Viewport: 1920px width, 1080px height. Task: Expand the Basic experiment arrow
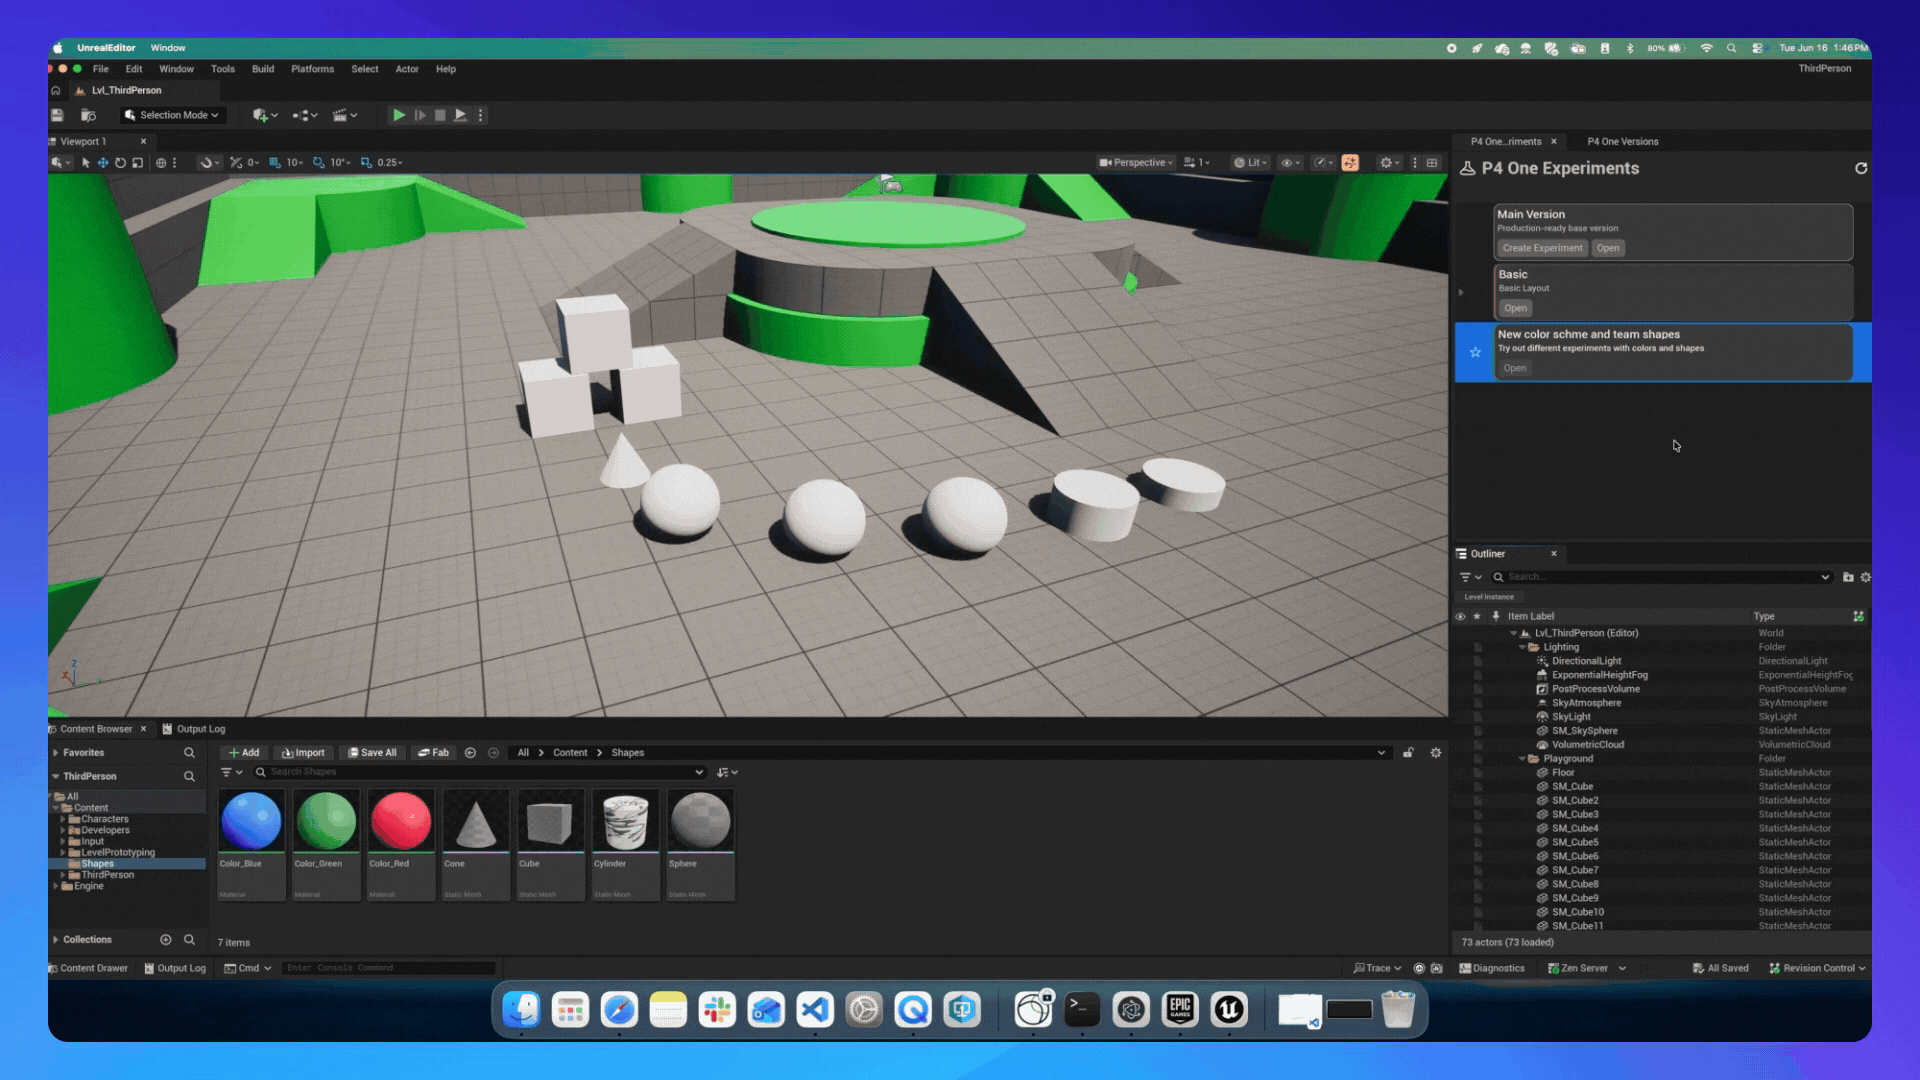click(x=1461, y=292)
